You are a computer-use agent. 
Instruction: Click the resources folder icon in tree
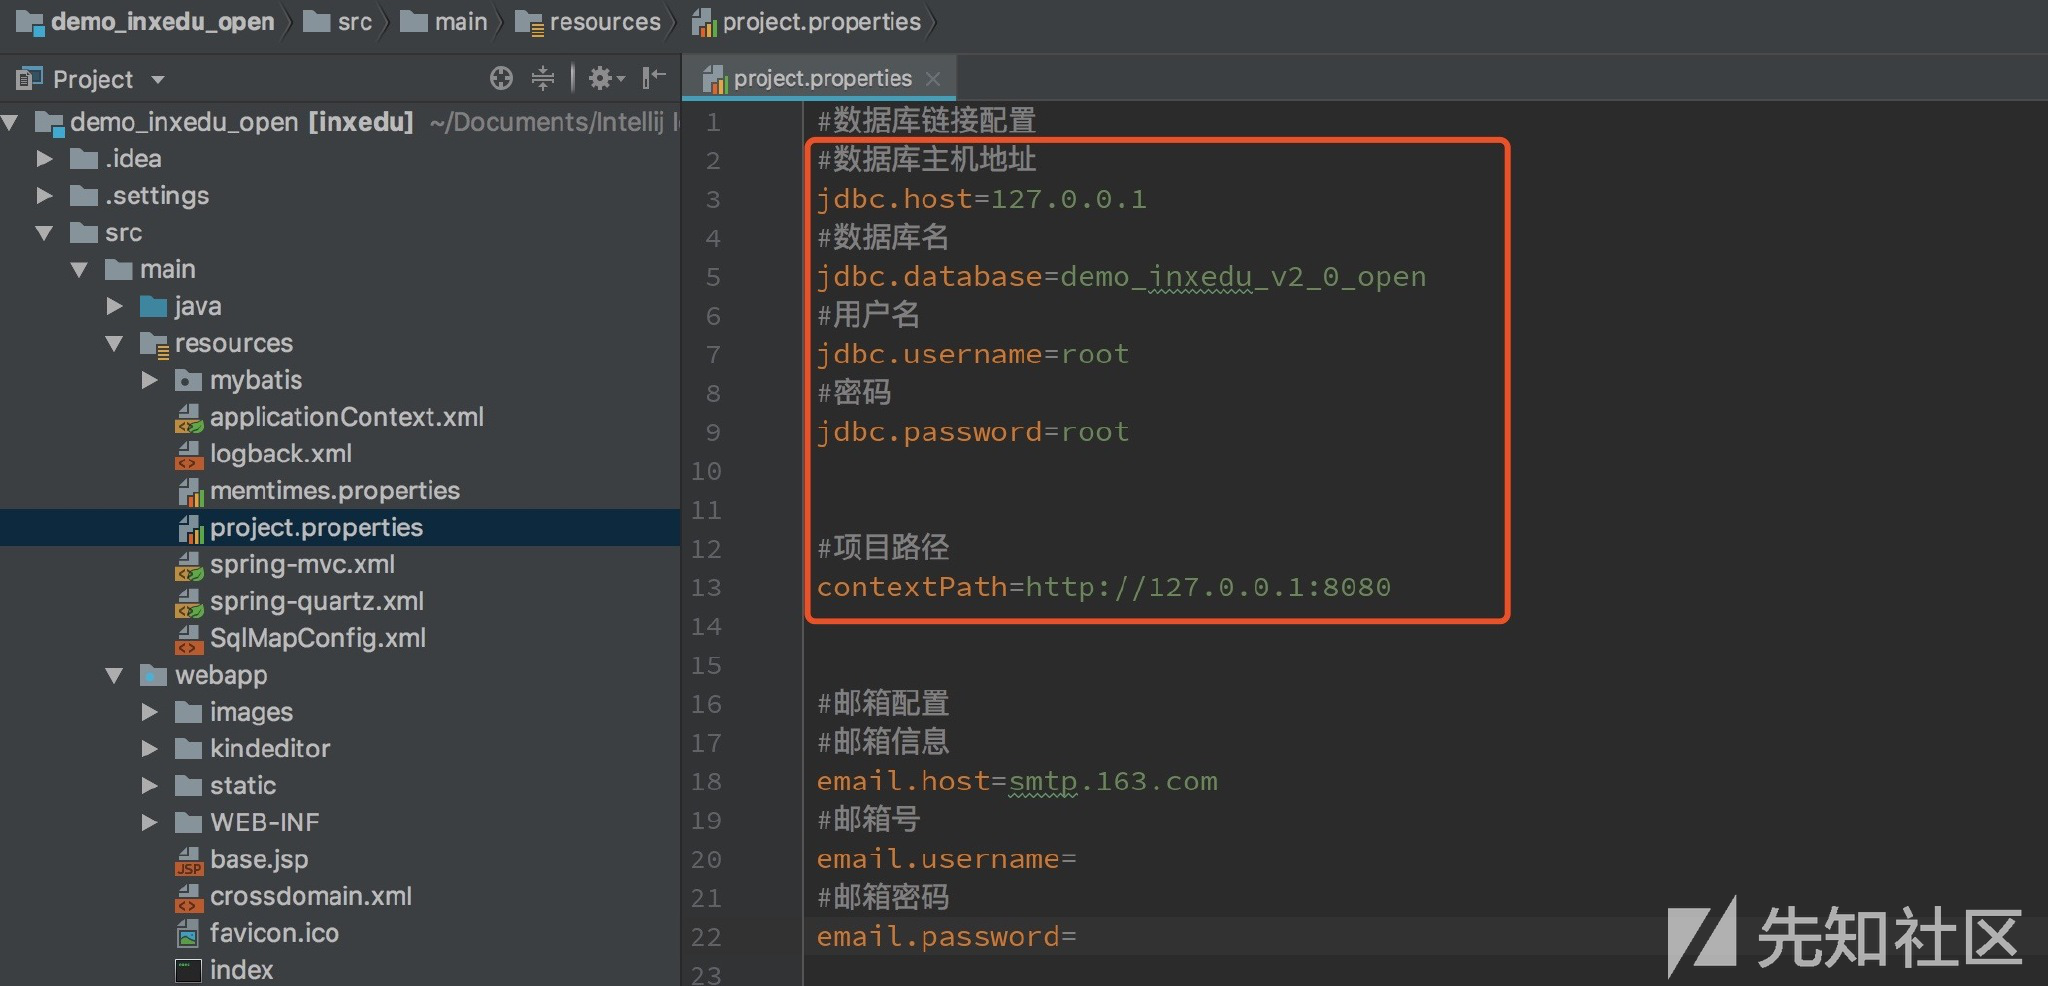[x=154, y=344]
